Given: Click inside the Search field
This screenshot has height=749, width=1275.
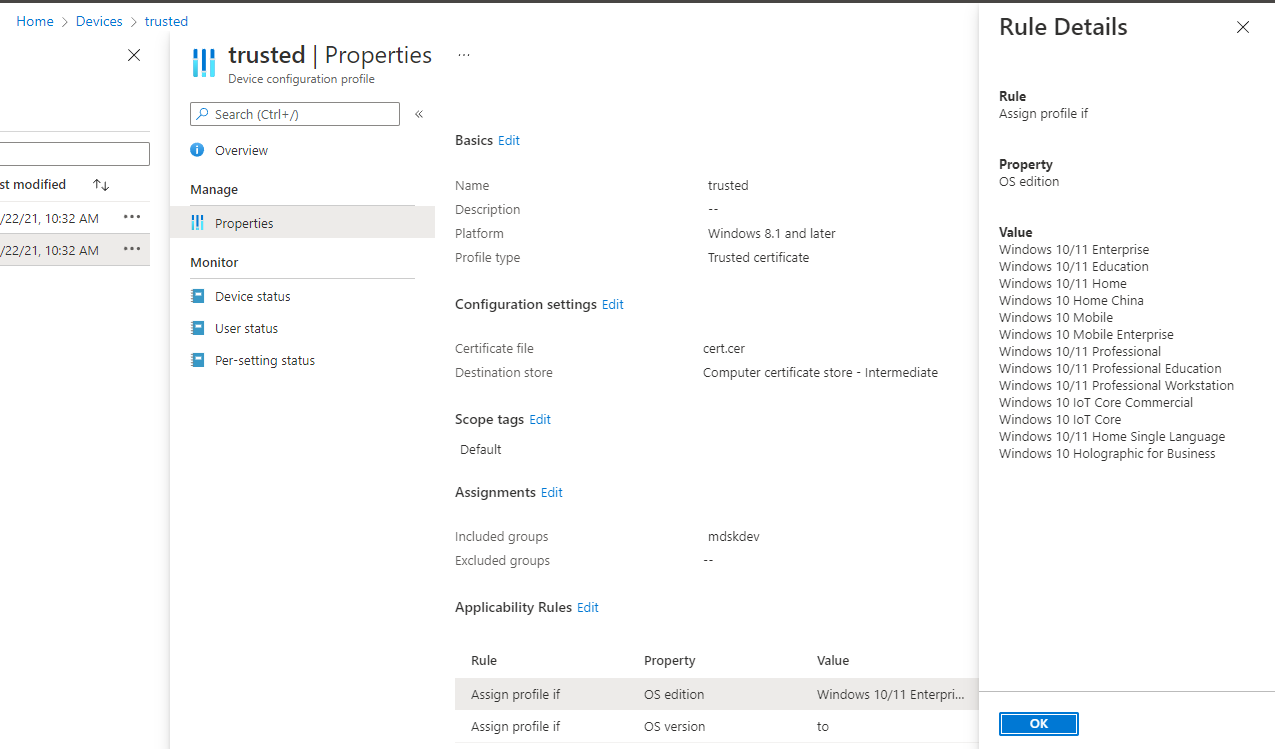Looking at the screenshot, I should [295, 114].
